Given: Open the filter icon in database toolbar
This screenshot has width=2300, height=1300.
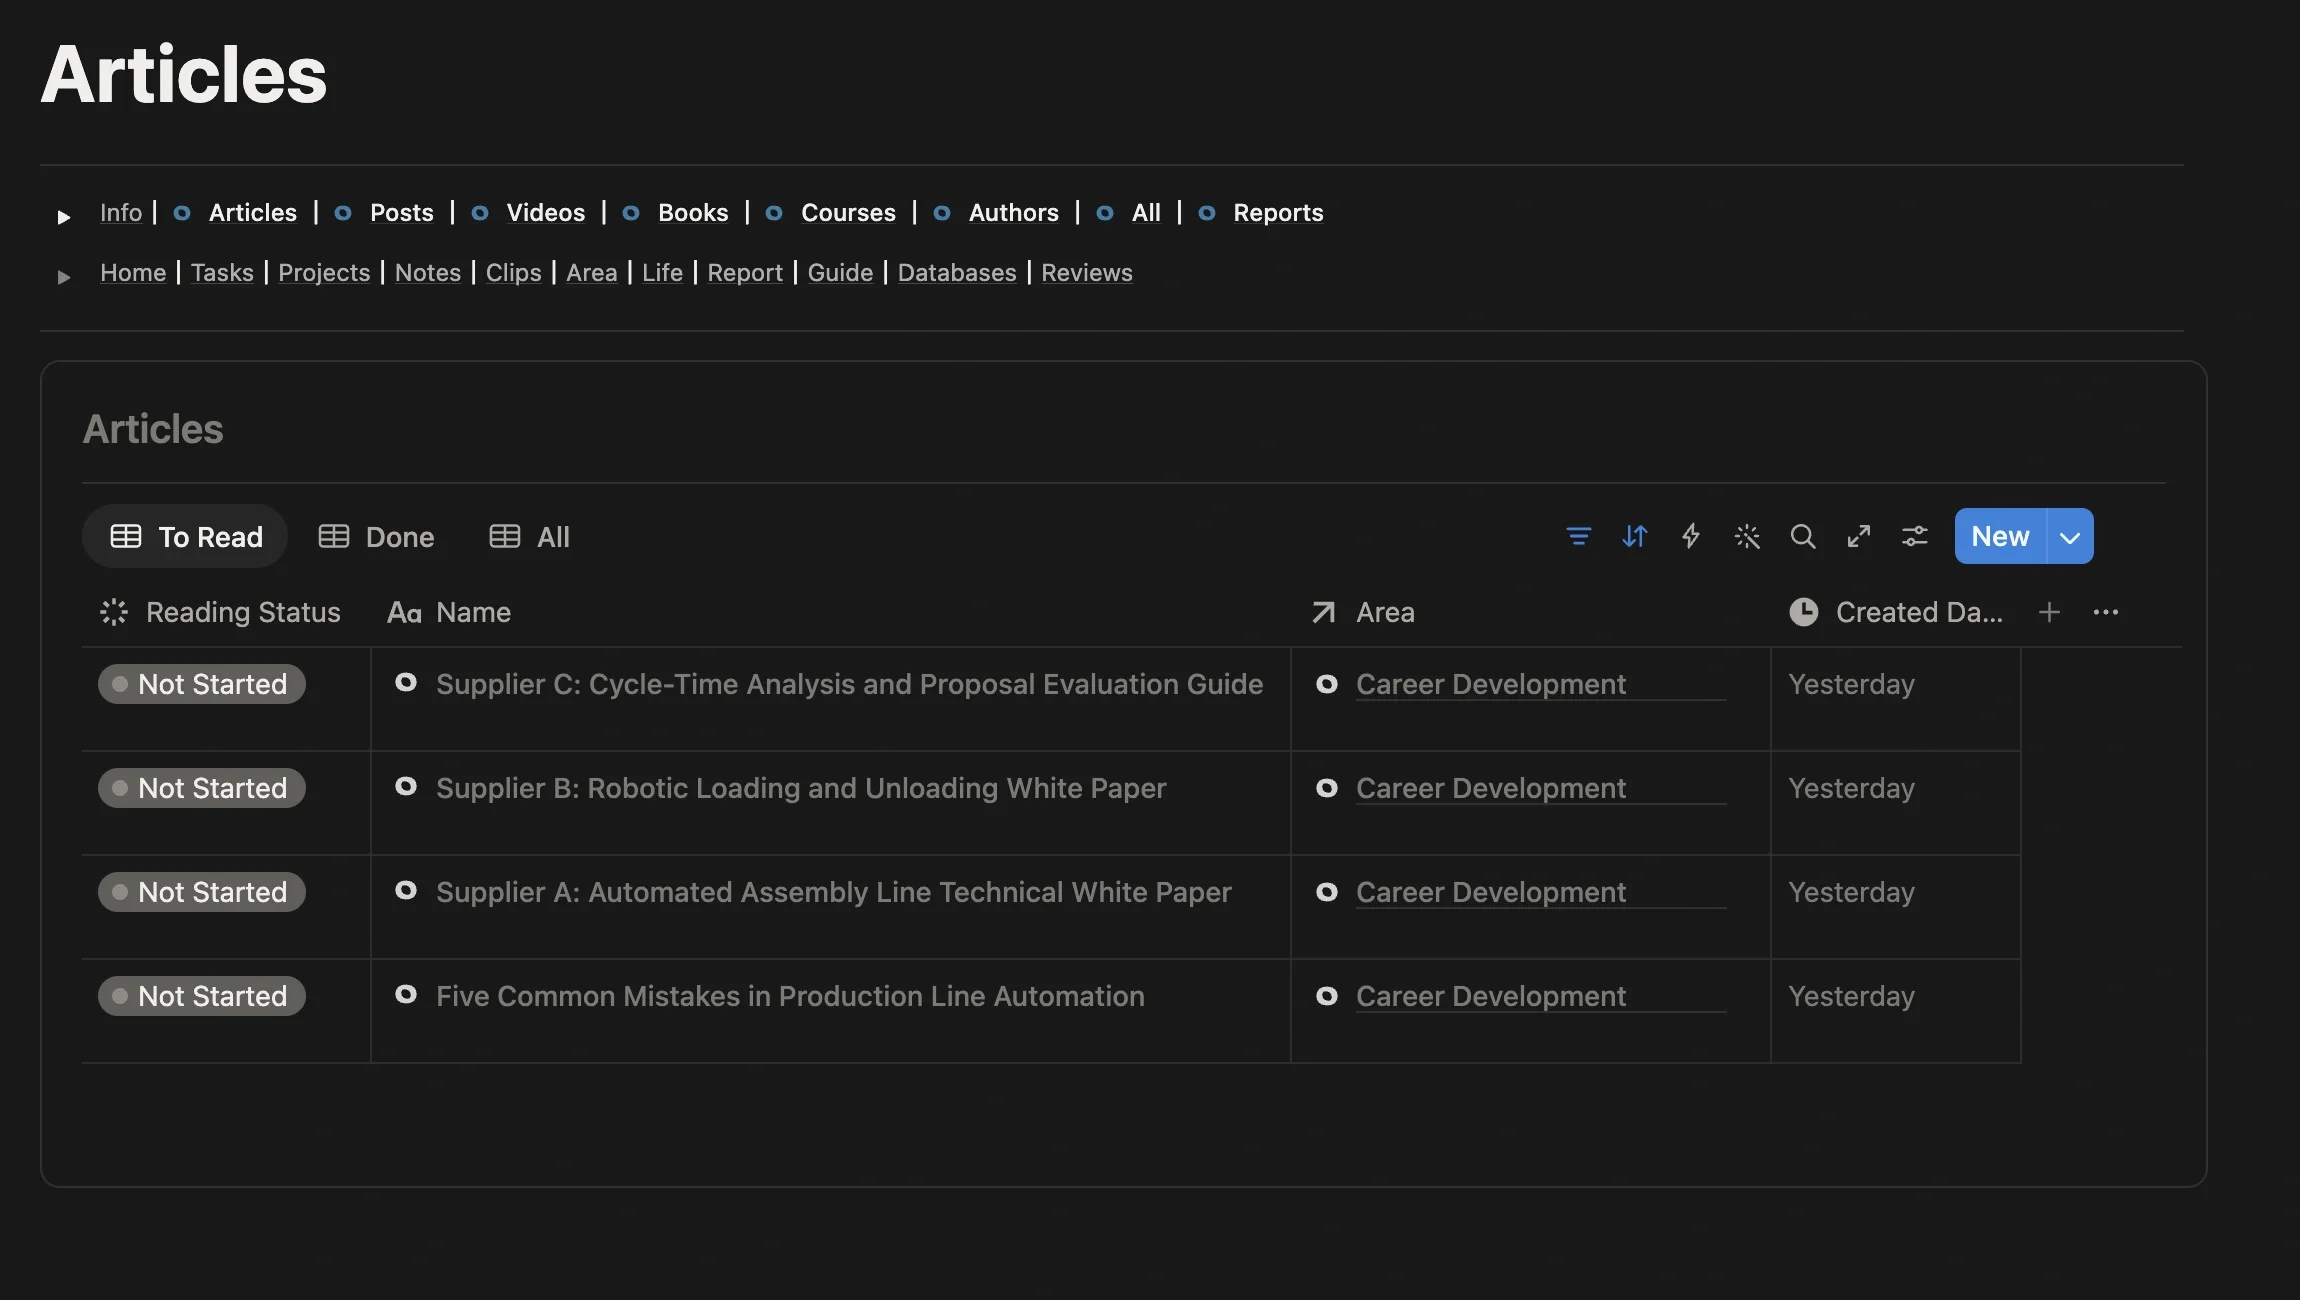Looking at the screenshot, I should click(1578, 536).
